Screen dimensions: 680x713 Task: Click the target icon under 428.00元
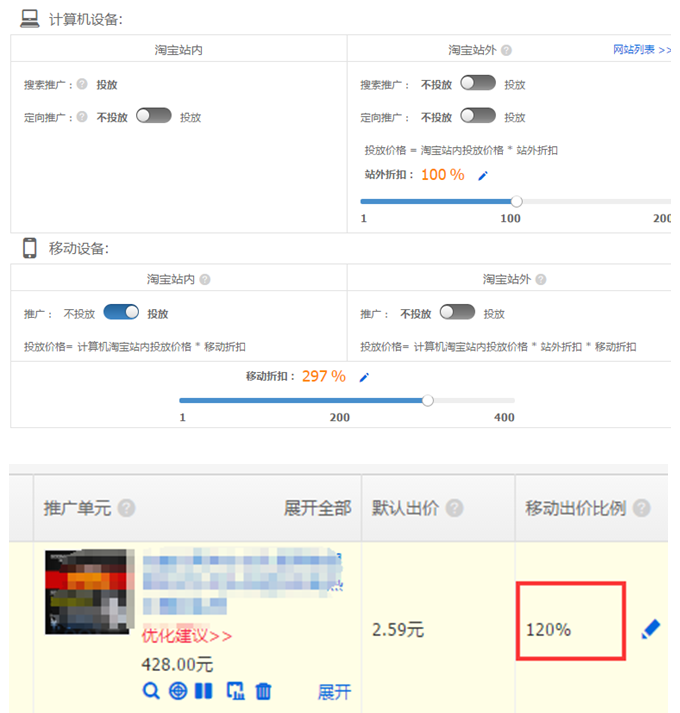(x=178, y=691)
